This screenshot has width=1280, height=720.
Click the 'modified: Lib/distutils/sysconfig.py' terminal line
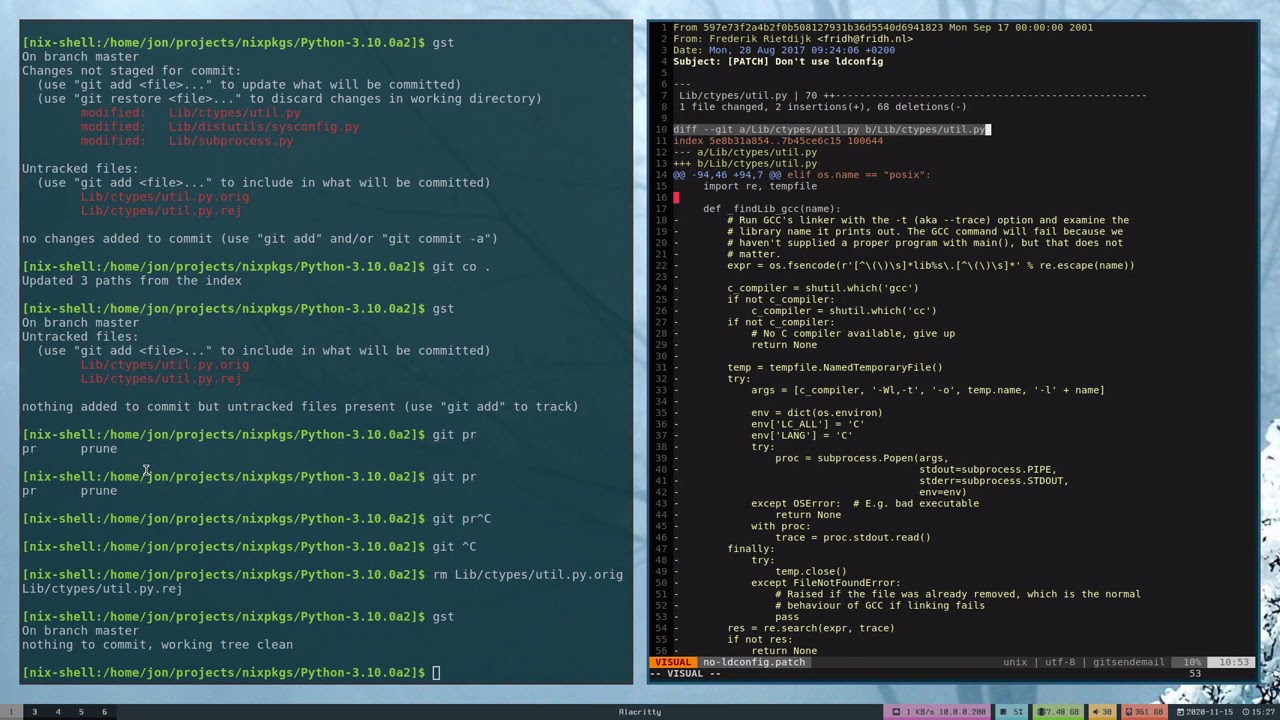click(219, 126)
